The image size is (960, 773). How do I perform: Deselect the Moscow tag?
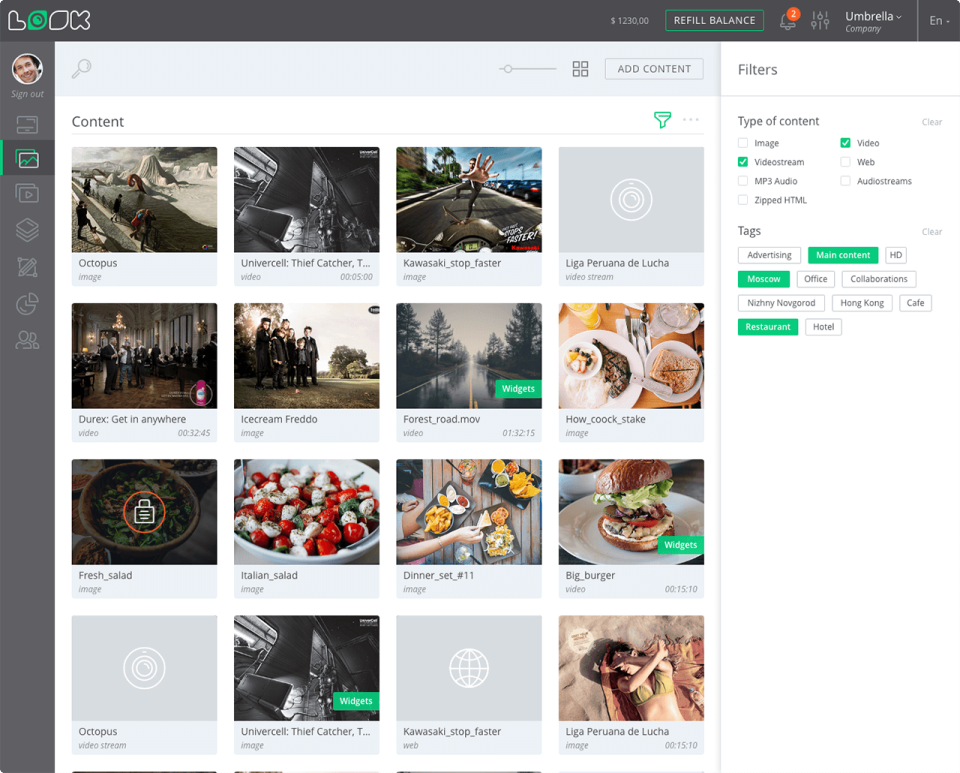point(763,279)
